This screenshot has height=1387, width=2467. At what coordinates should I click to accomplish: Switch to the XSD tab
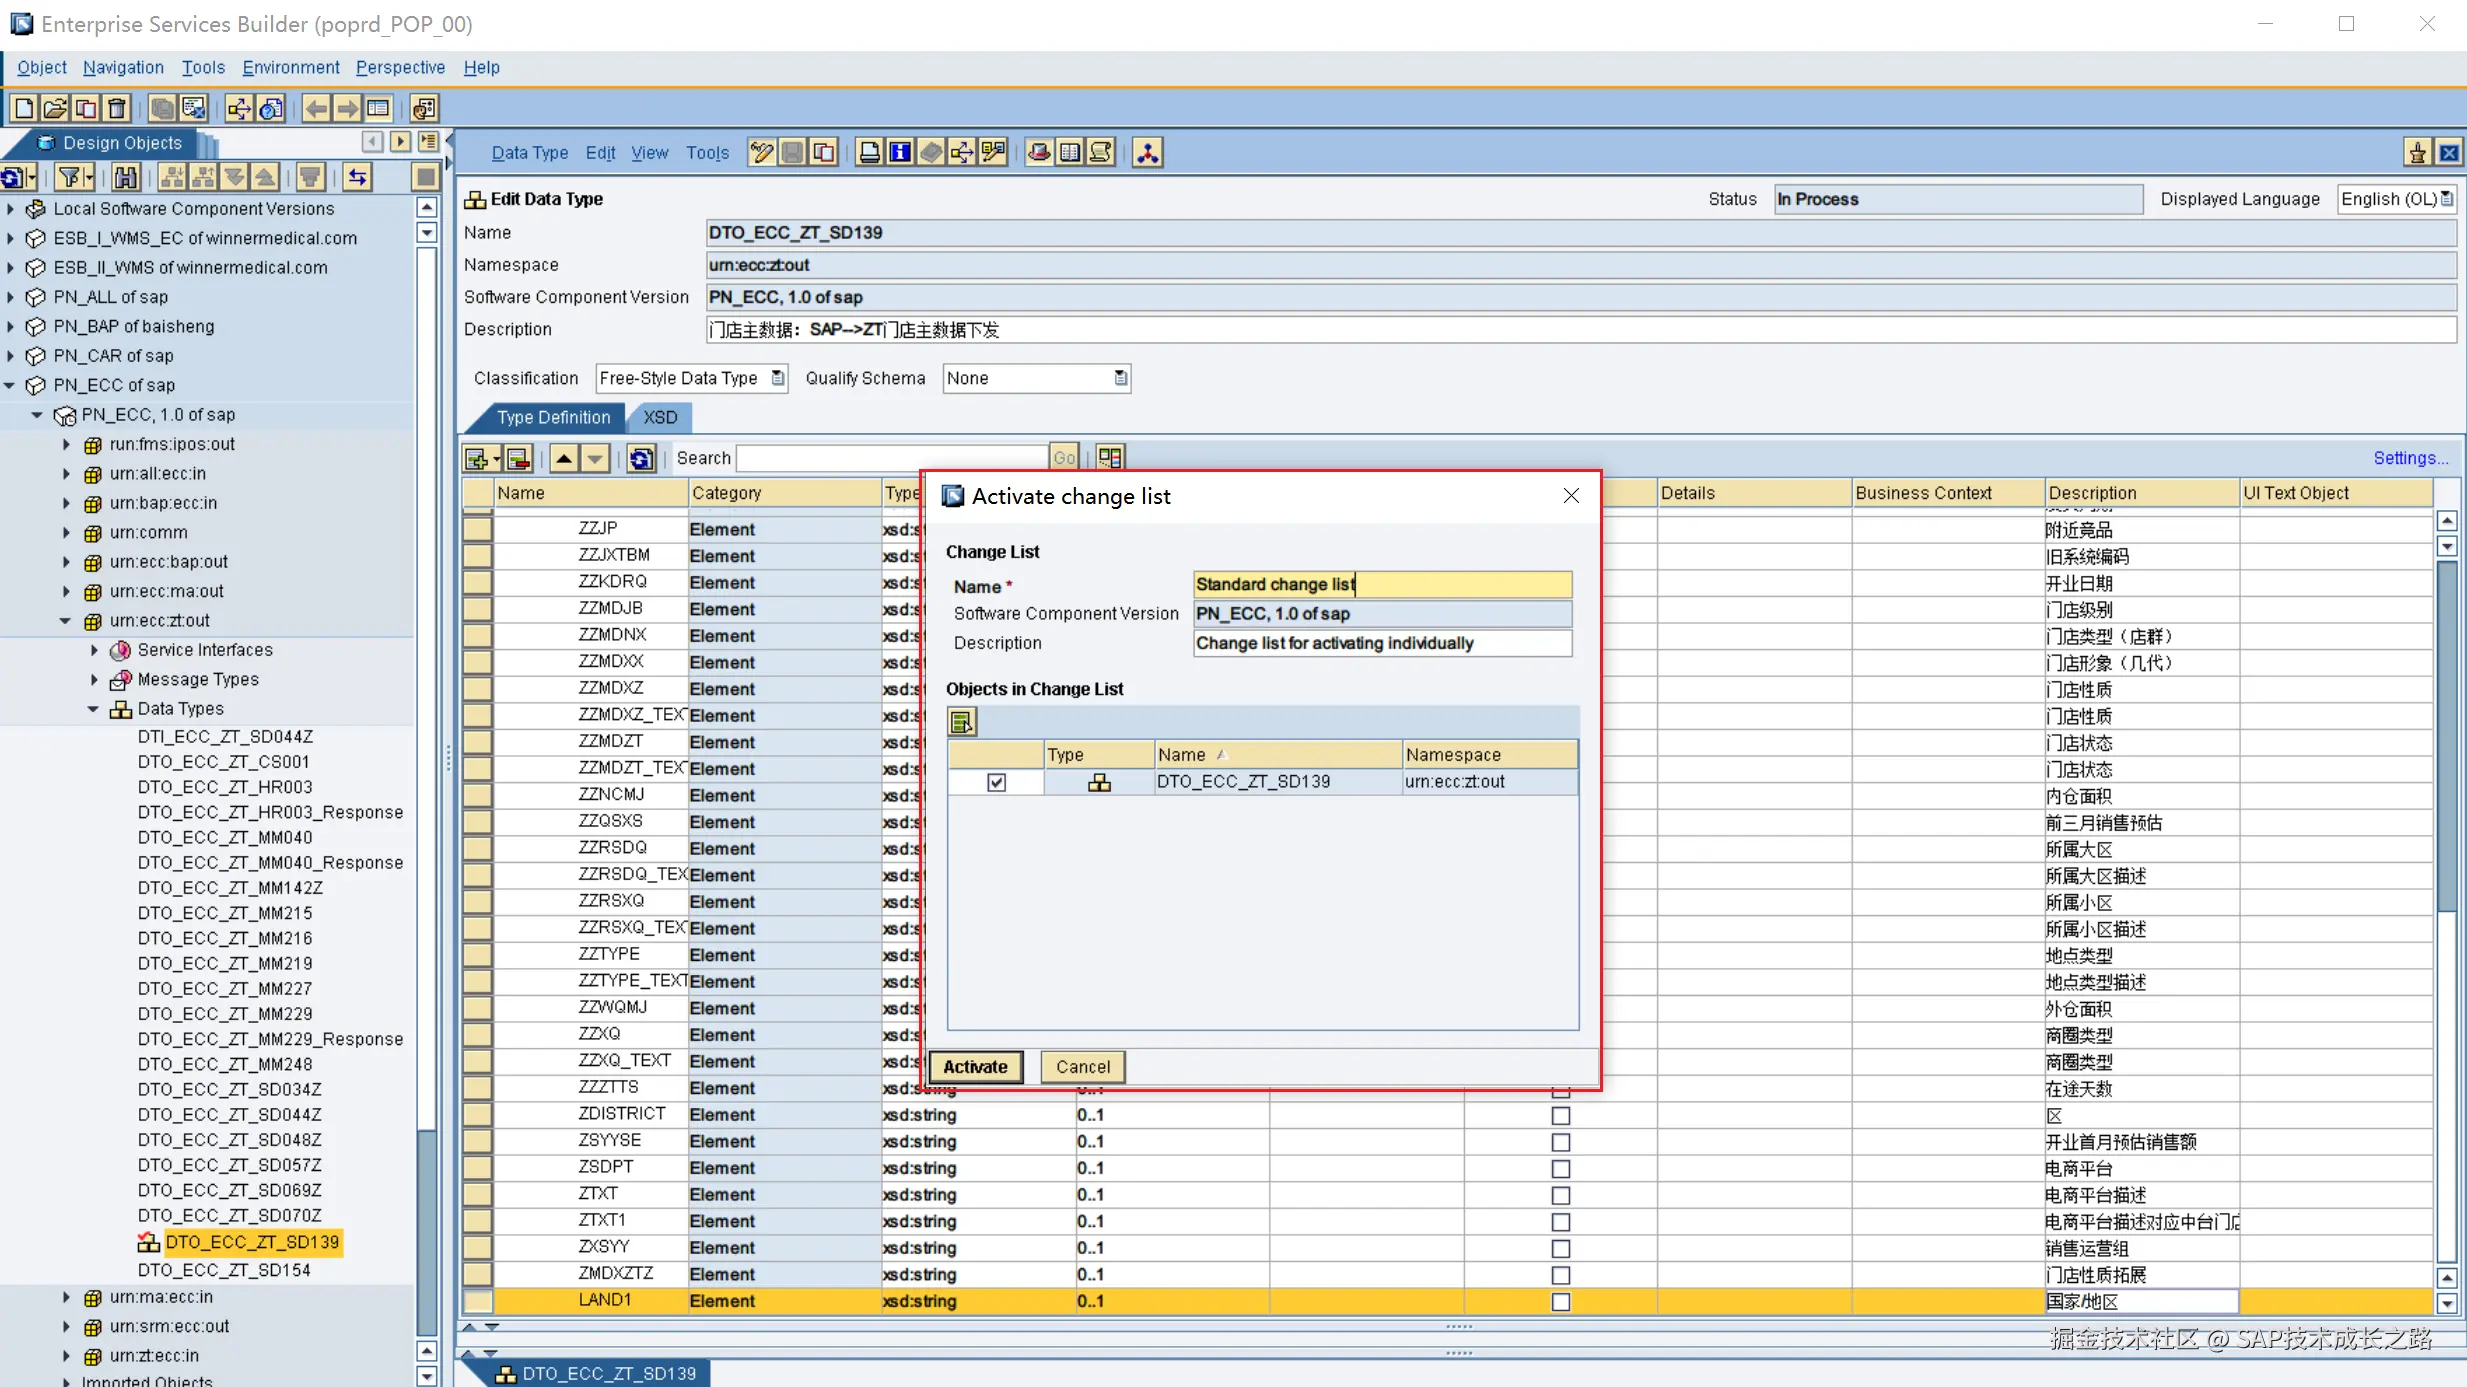(x=660, y=417)
